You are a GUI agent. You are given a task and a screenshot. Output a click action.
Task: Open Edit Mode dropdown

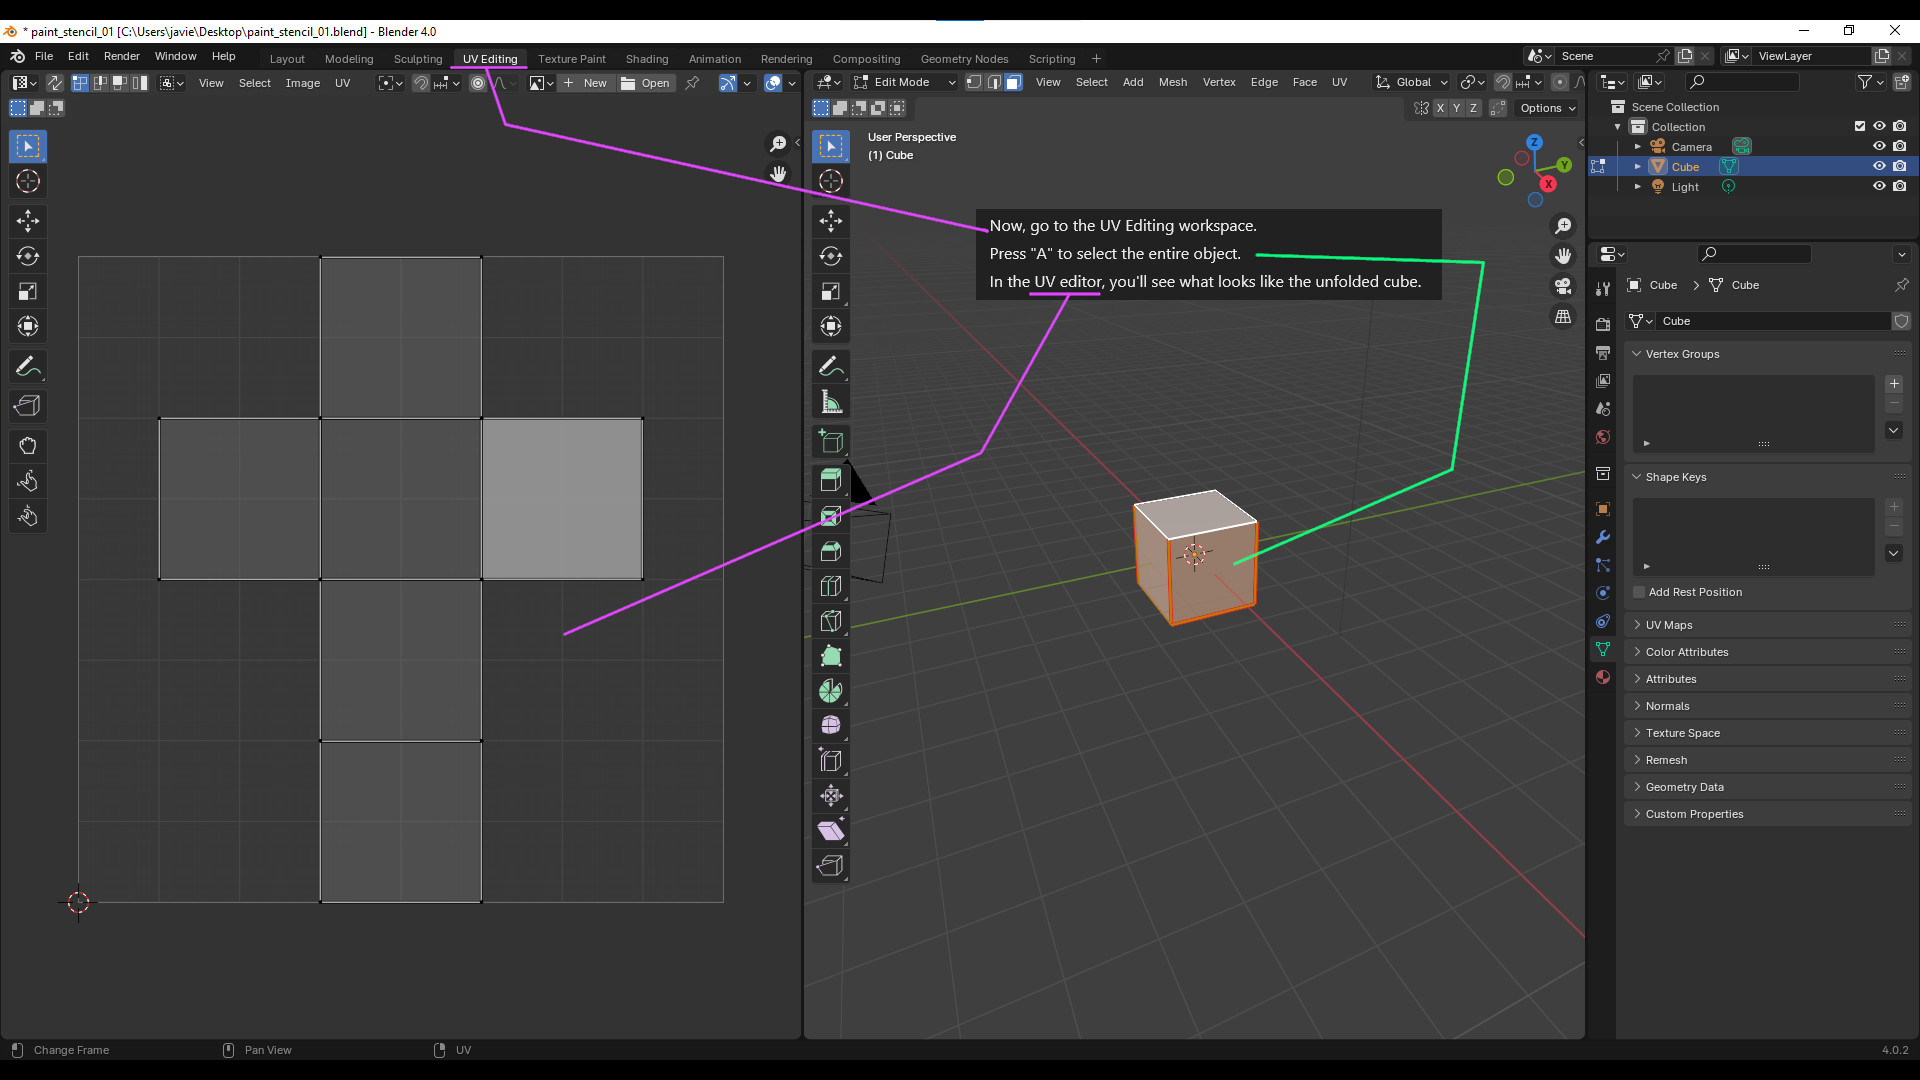pyautogui.click(x=905, y=82)
